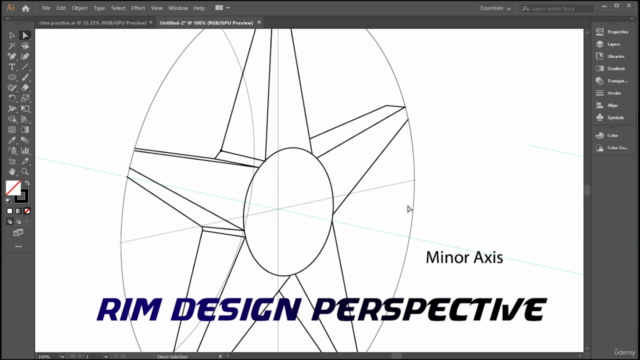The height and width of the screenshot is (360, 640).
Task: Select the Magic Wand tool
Action: tap(12, 46)
